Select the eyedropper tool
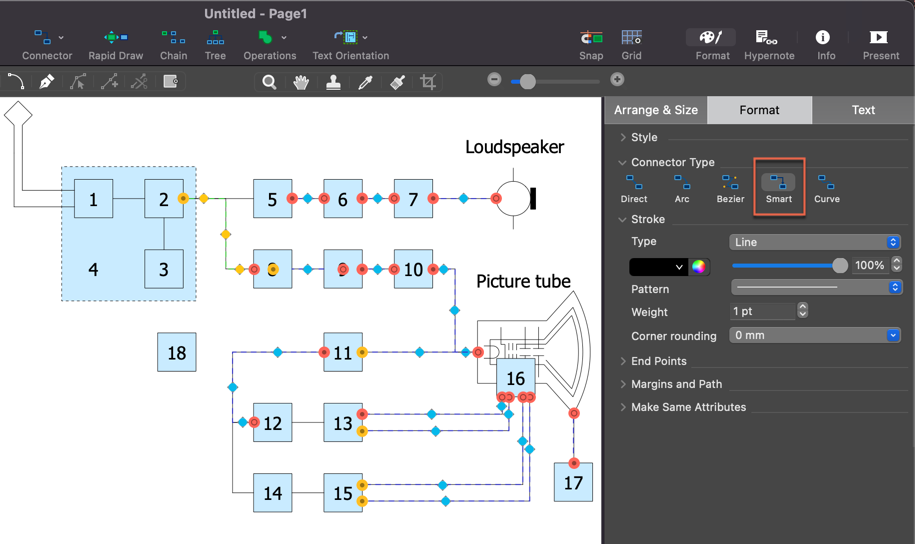 (x=365, y=82)
